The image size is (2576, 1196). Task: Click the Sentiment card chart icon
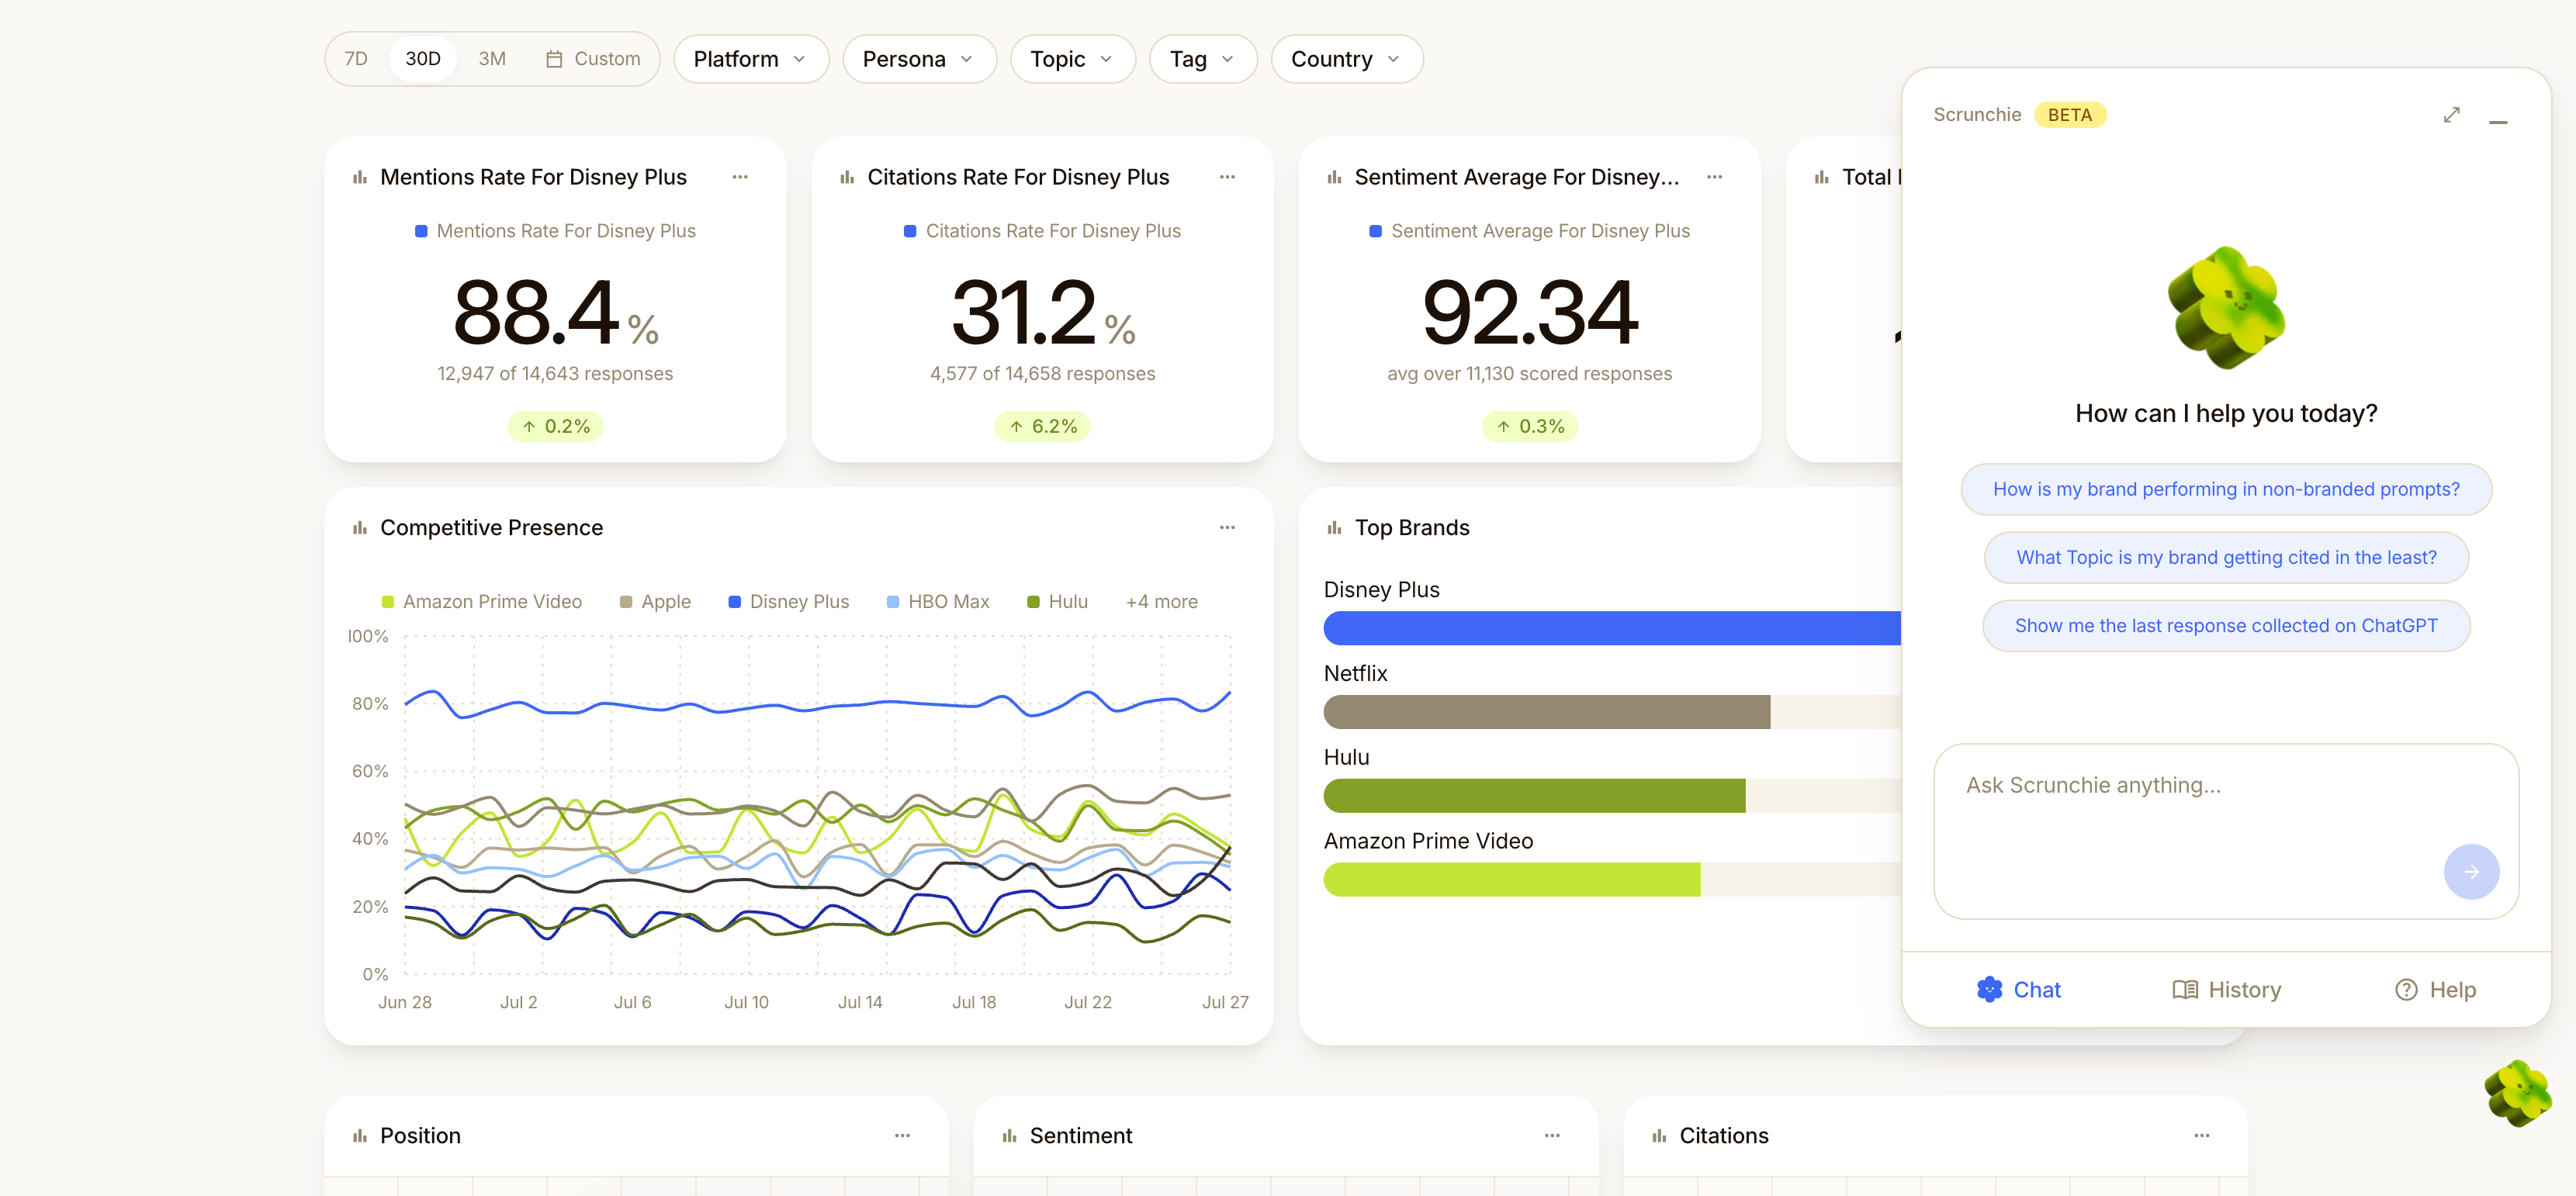1010,1135
